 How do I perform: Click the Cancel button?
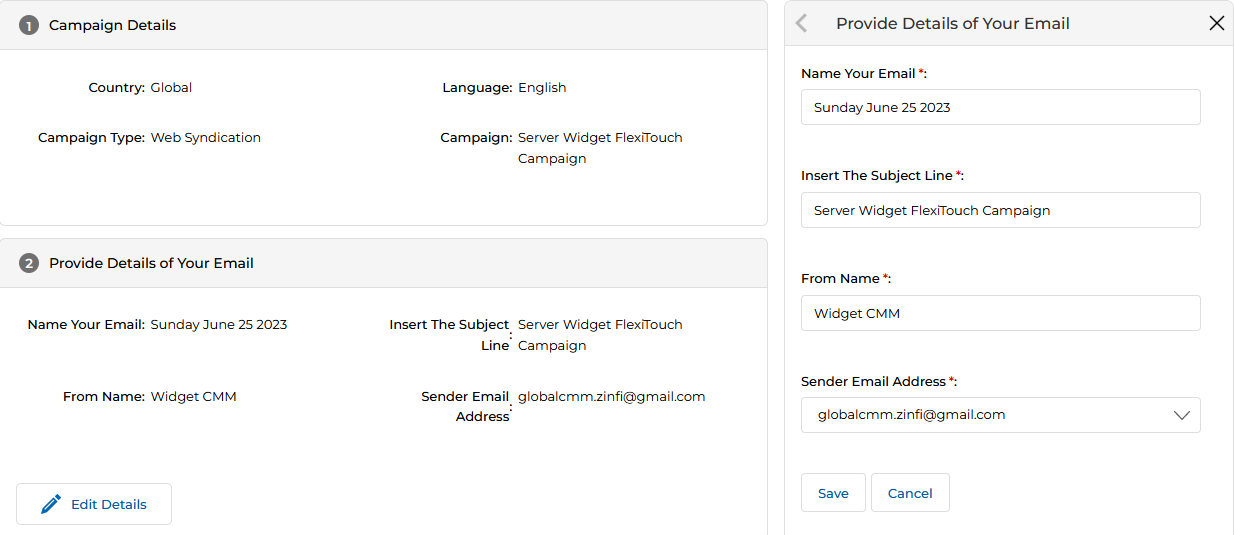[910, 493]
